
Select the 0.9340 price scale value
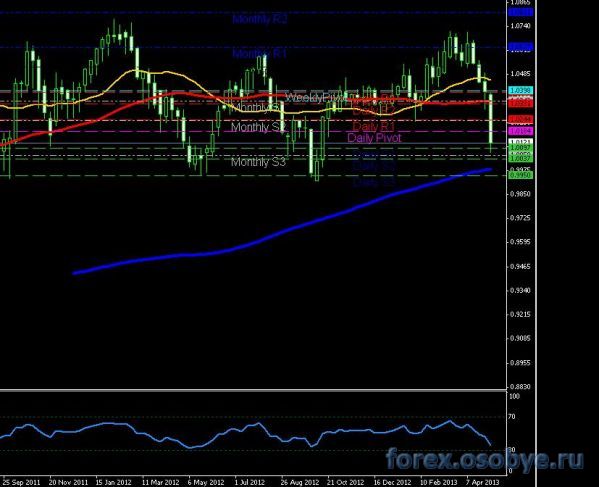(520, 290)
